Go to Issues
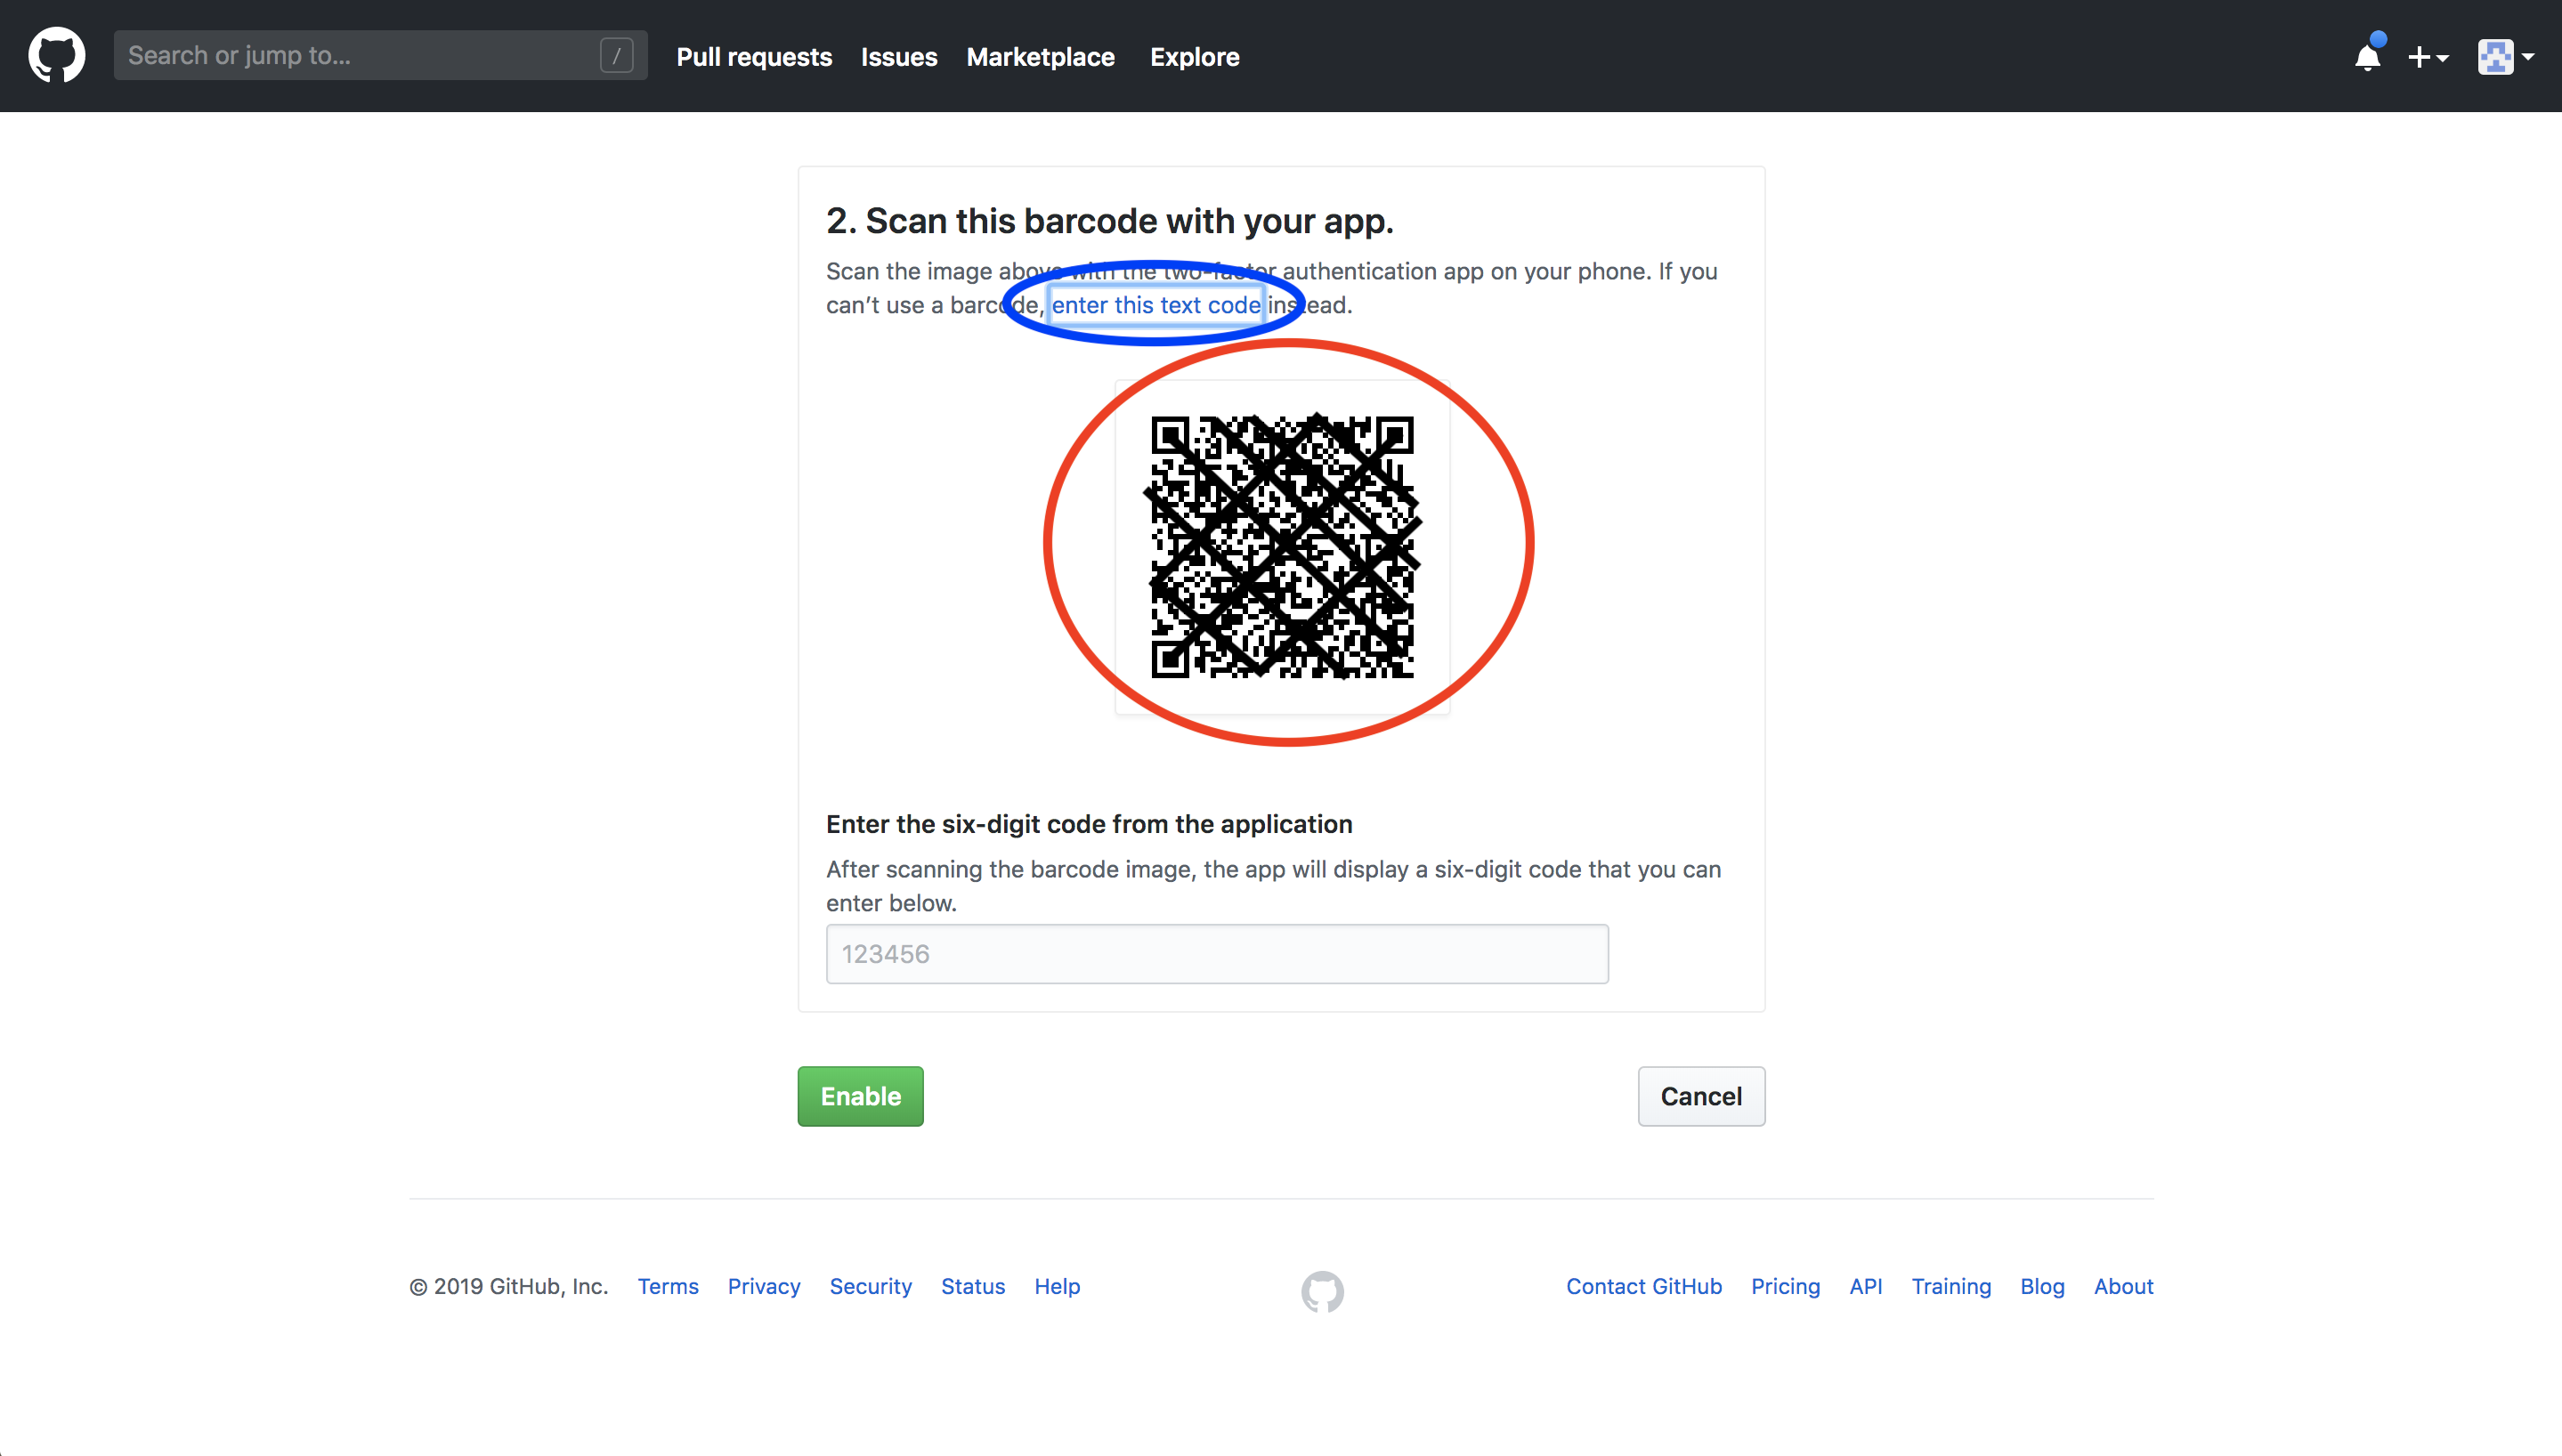 point(899,57)
